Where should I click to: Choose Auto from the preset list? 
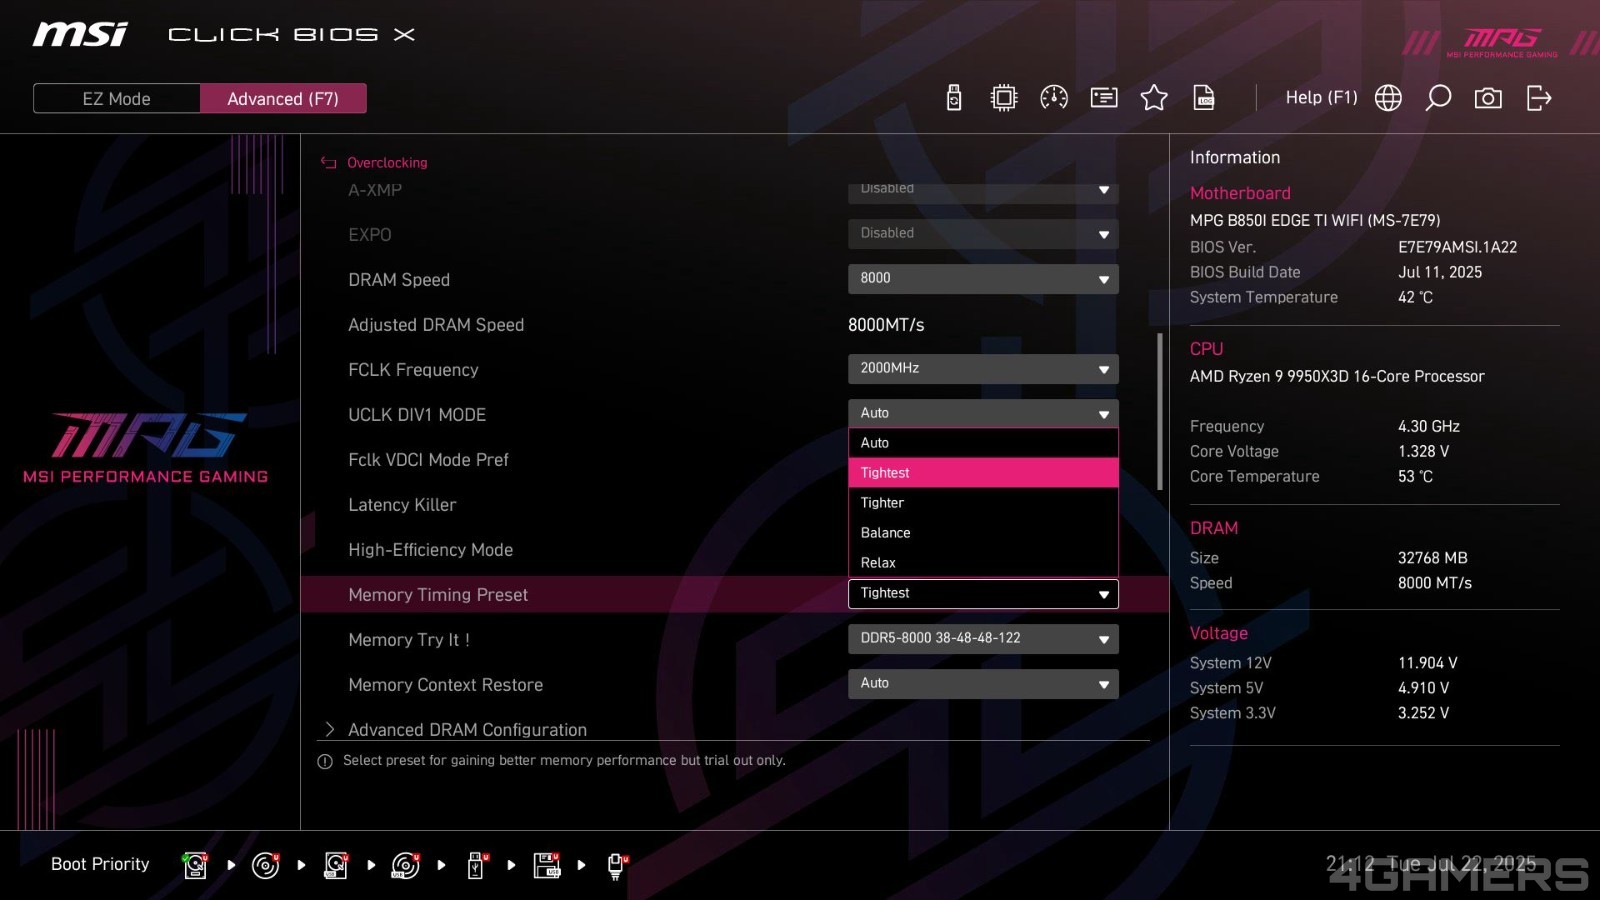[x=983, y=443]
